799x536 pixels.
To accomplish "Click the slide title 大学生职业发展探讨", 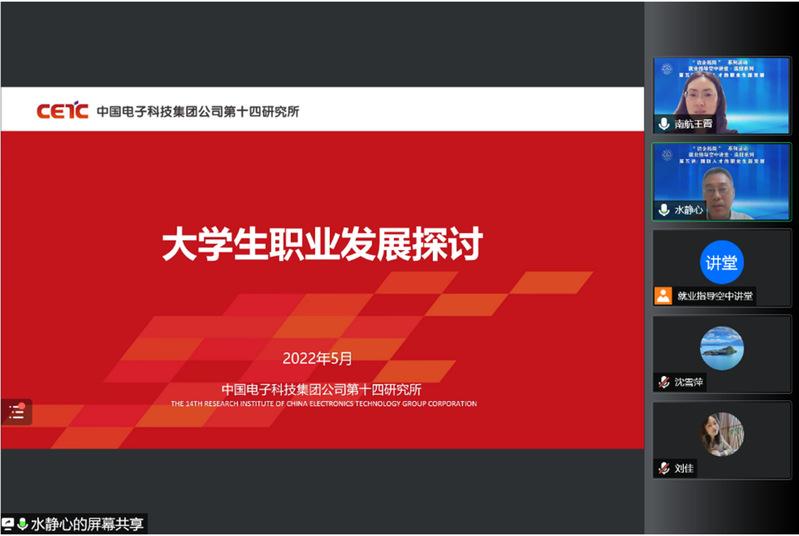I will coord(322,244).
